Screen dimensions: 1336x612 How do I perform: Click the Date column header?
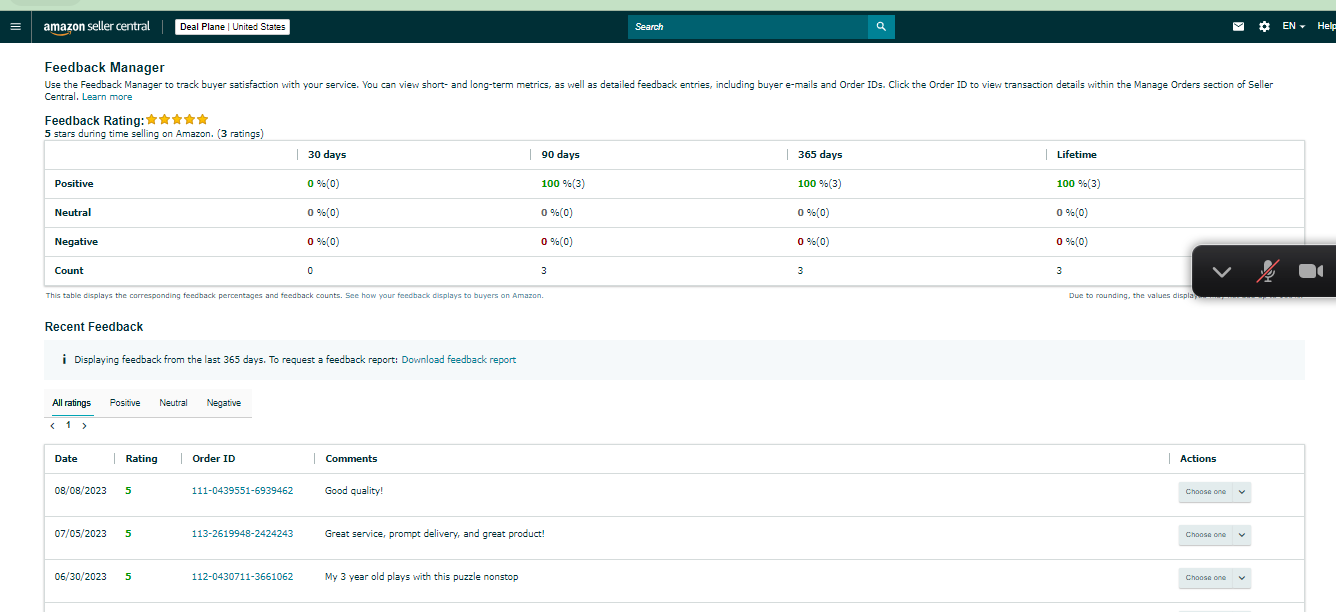pyautogui.click(x=66, y=459)
